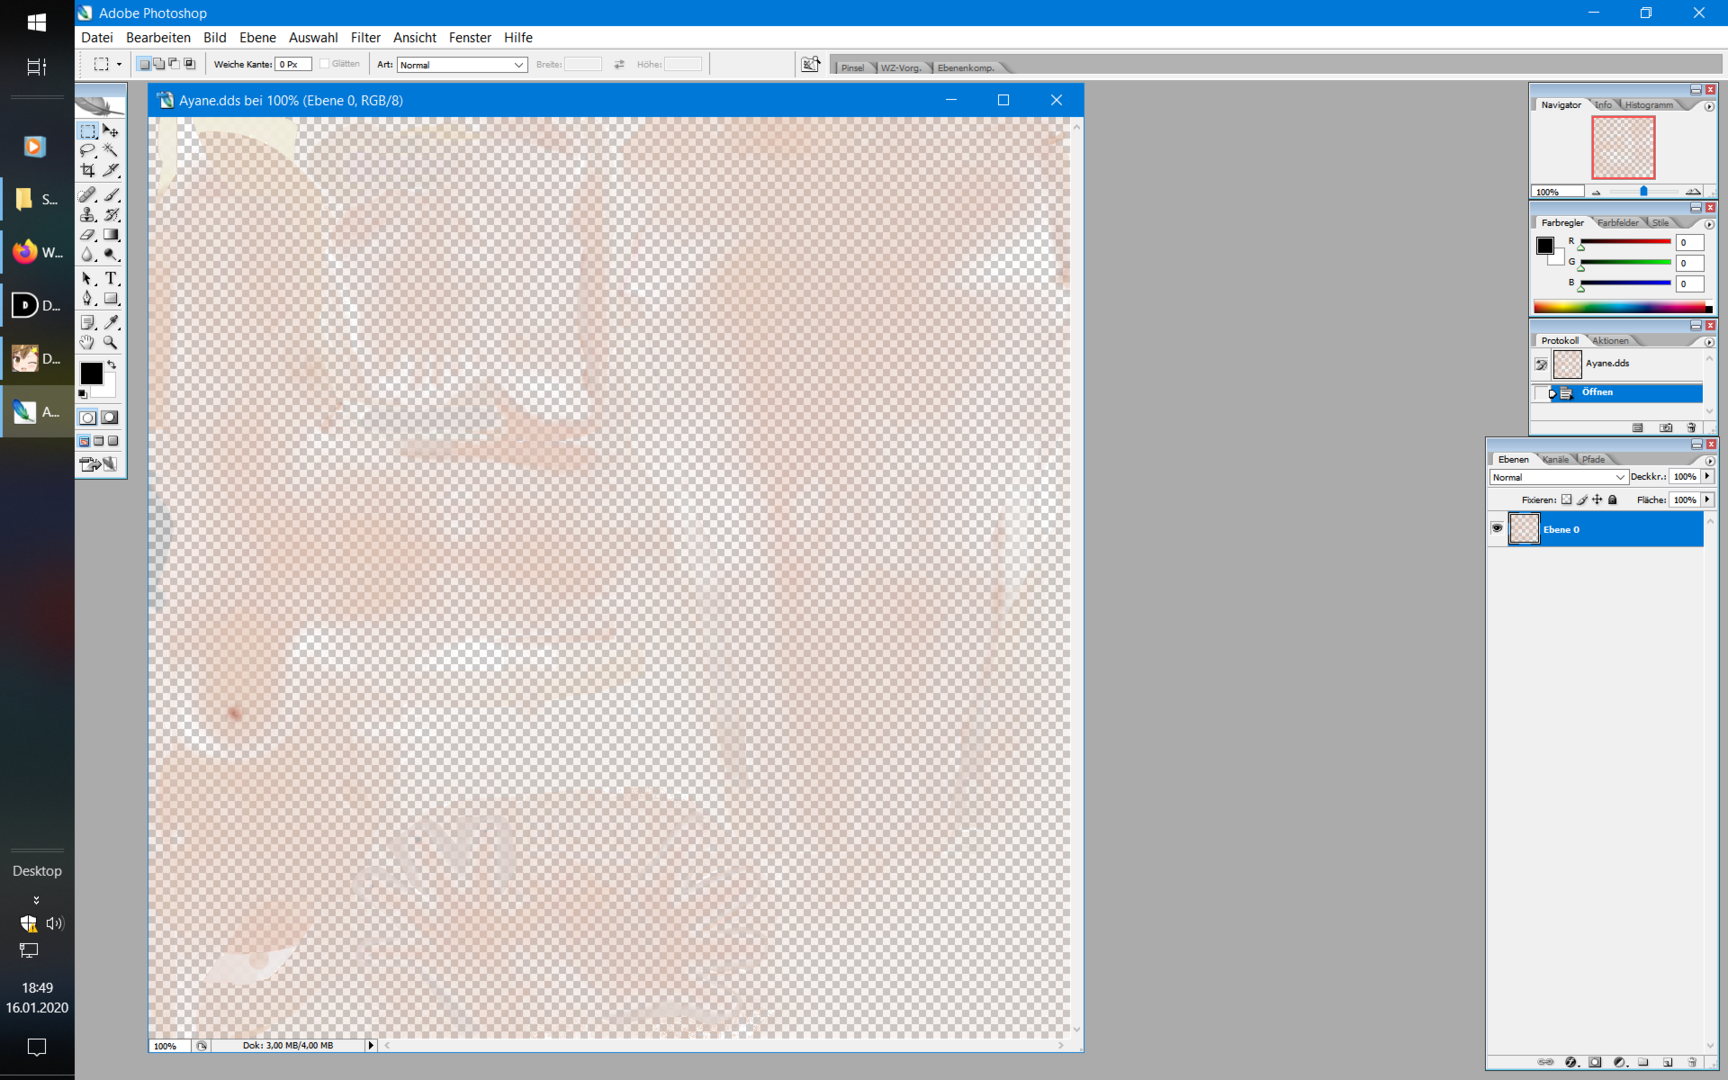The image size is (1728, 1080).
Task: Select the Hand tool
Action: point(88,343)
